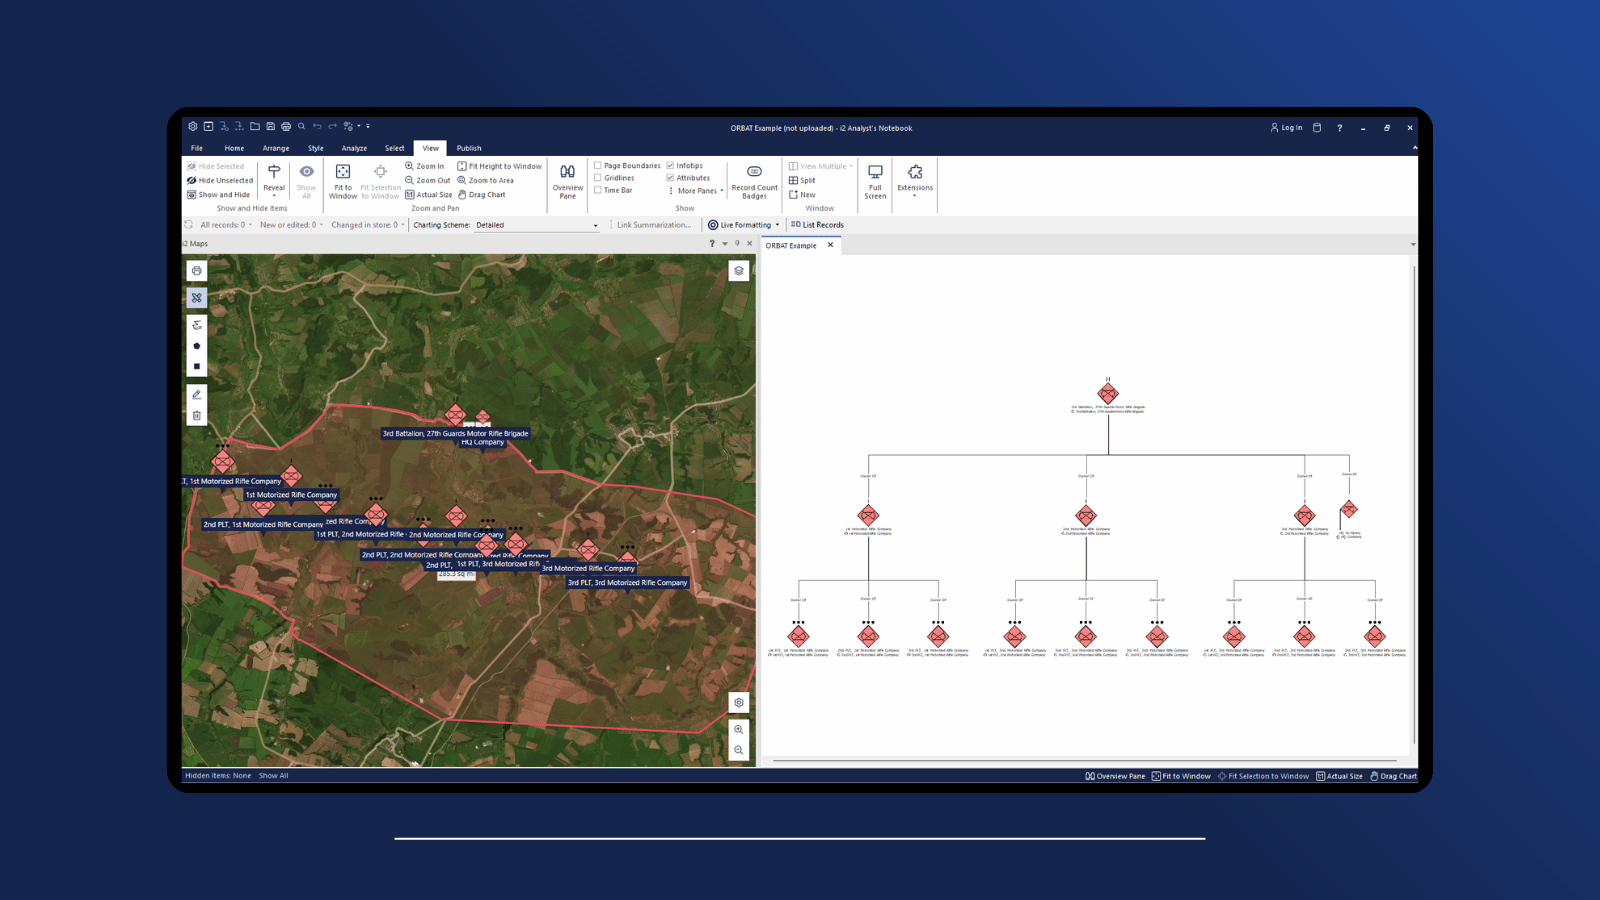1600x900 pixels.
Task: Click the chart horizontal scrollbar
Action: click(1085, 761)
